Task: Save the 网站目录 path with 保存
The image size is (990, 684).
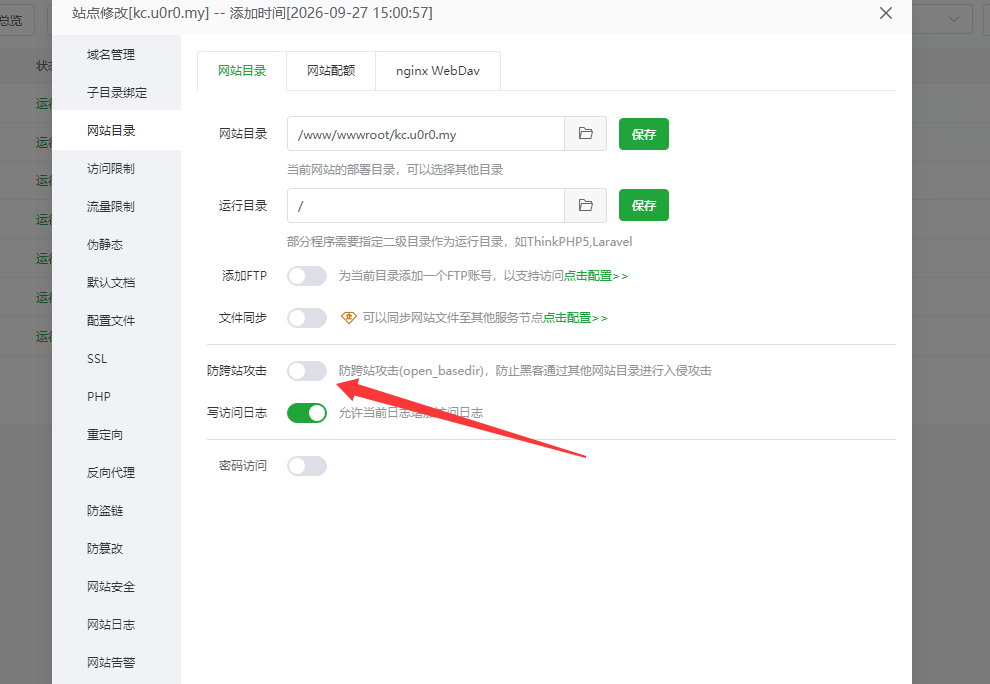Action: coord(643,134)
